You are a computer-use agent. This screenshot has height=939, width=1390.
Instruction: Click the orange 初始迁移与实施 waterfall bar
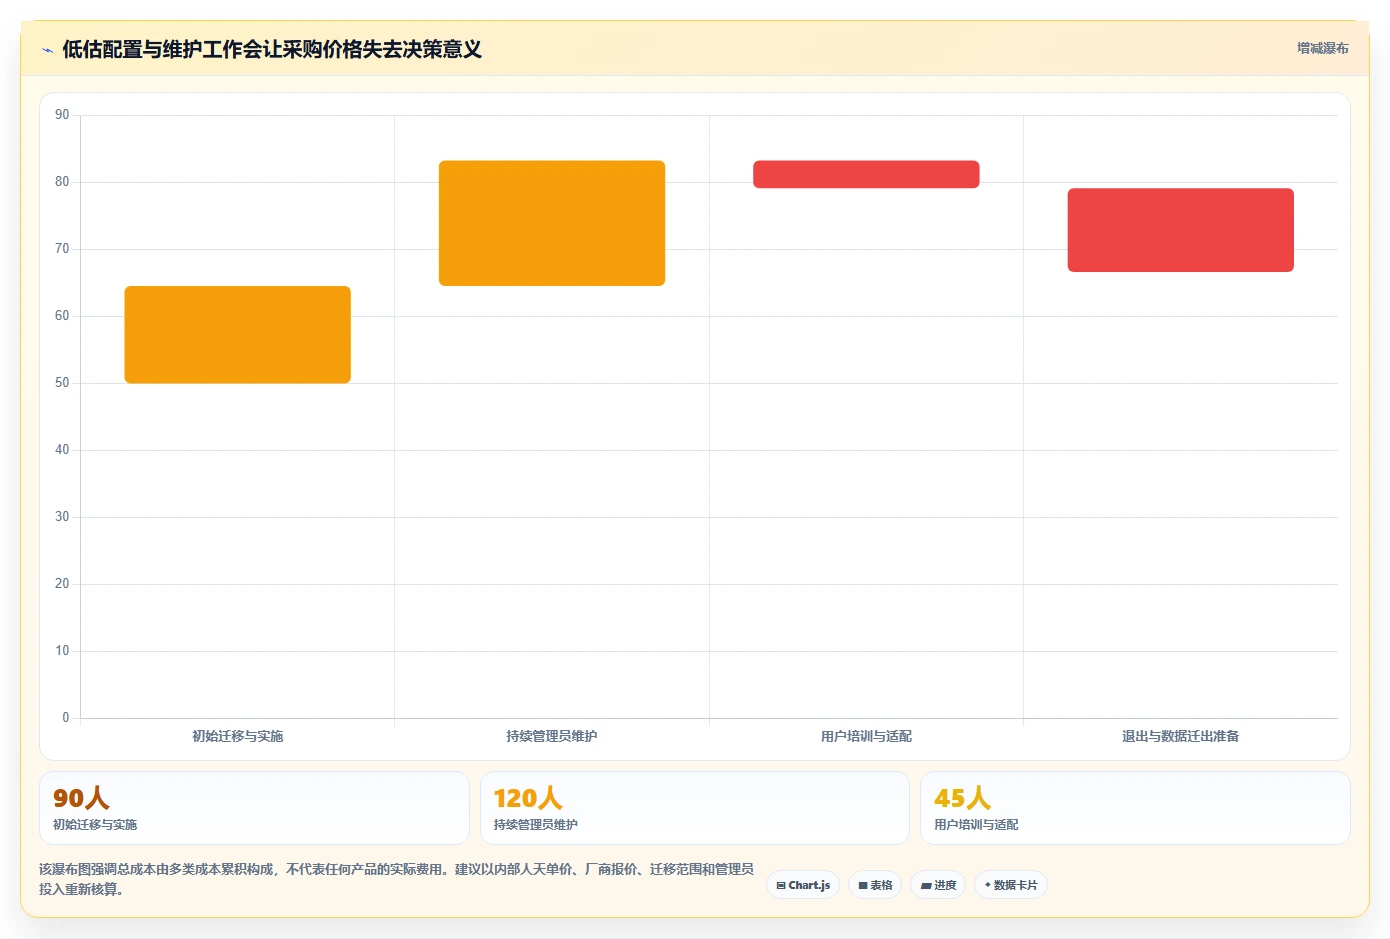(x=238, y=335)
